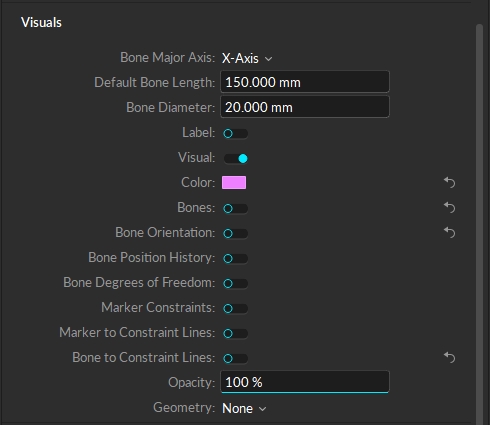Toggle the Label switch on
The width and height of the screenshot is (490, 425).
235,133
